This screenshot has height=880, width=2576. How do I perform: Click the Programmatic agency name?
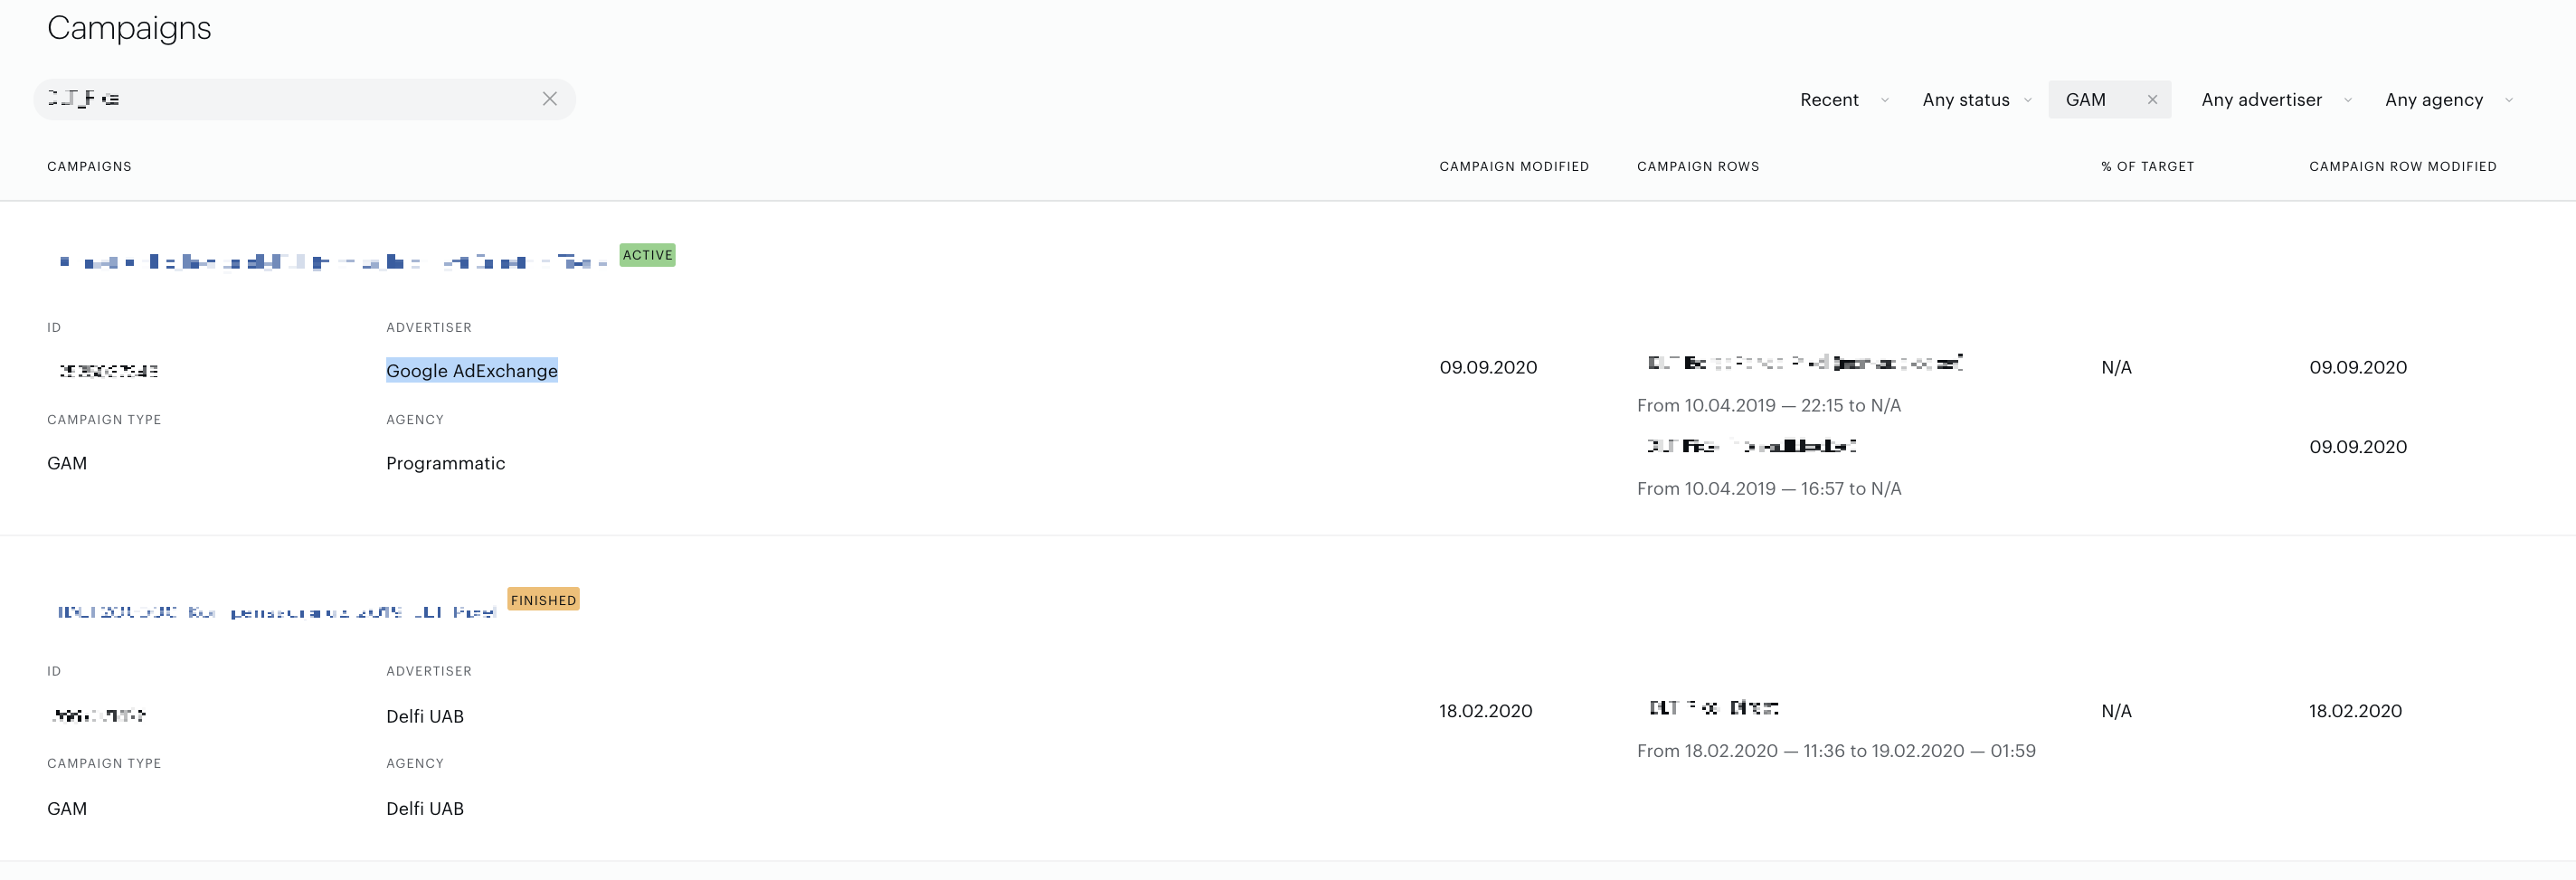pyautogui.click(x=446, y=463)
